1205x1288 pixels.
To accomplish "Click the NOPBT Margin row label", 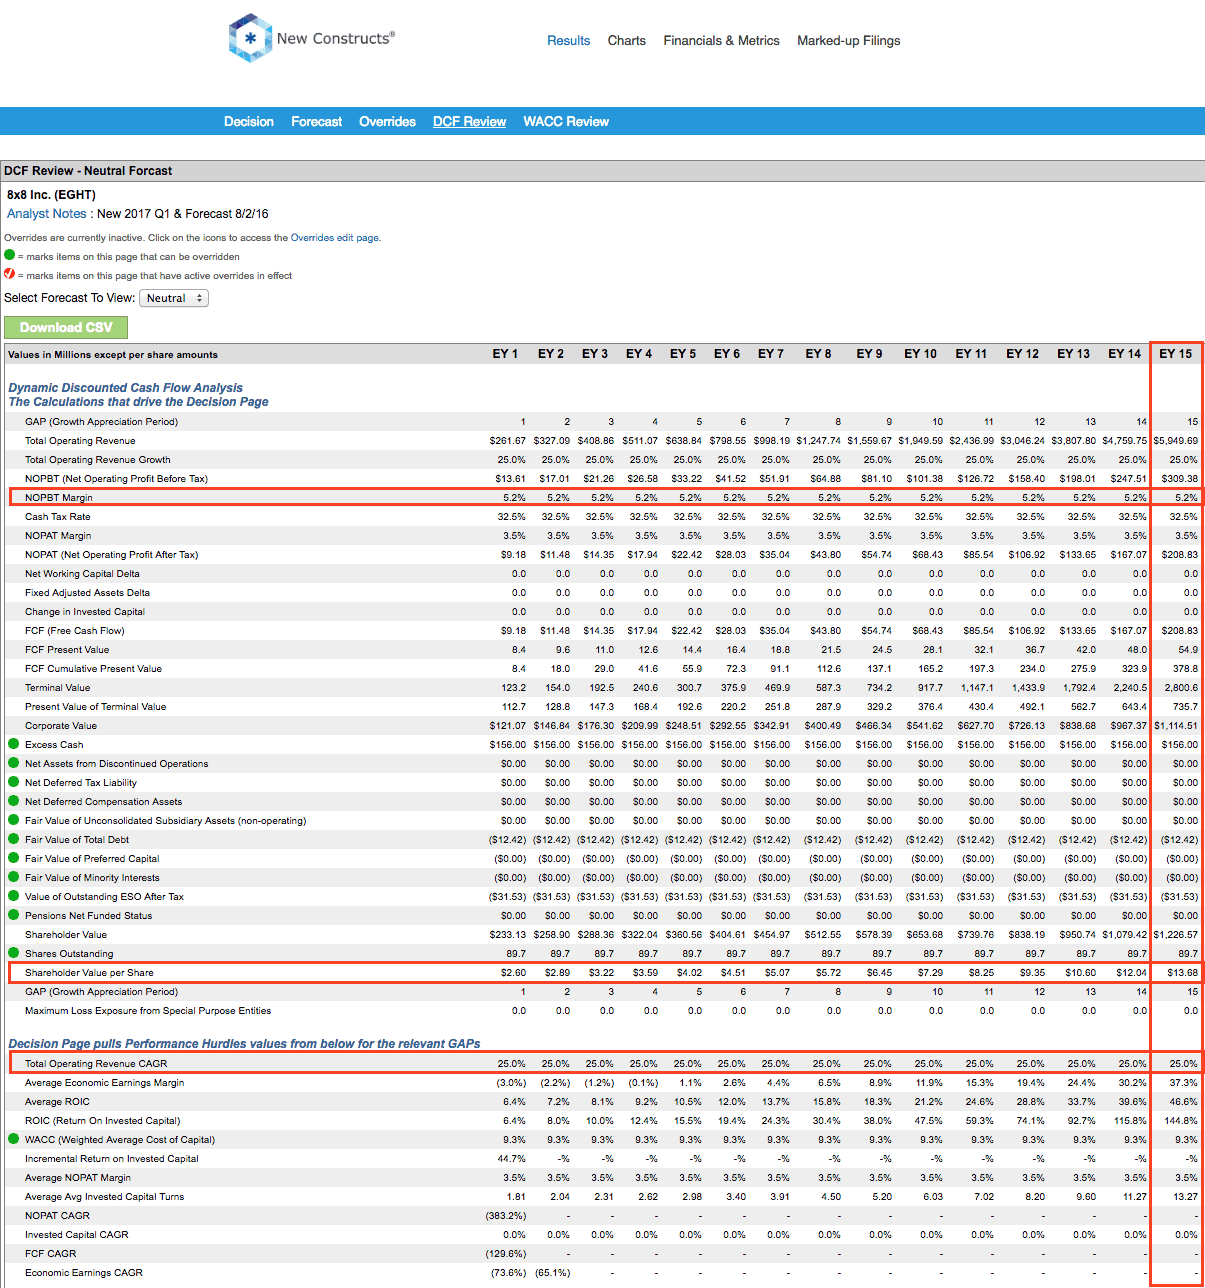I will tap(59, 497).
